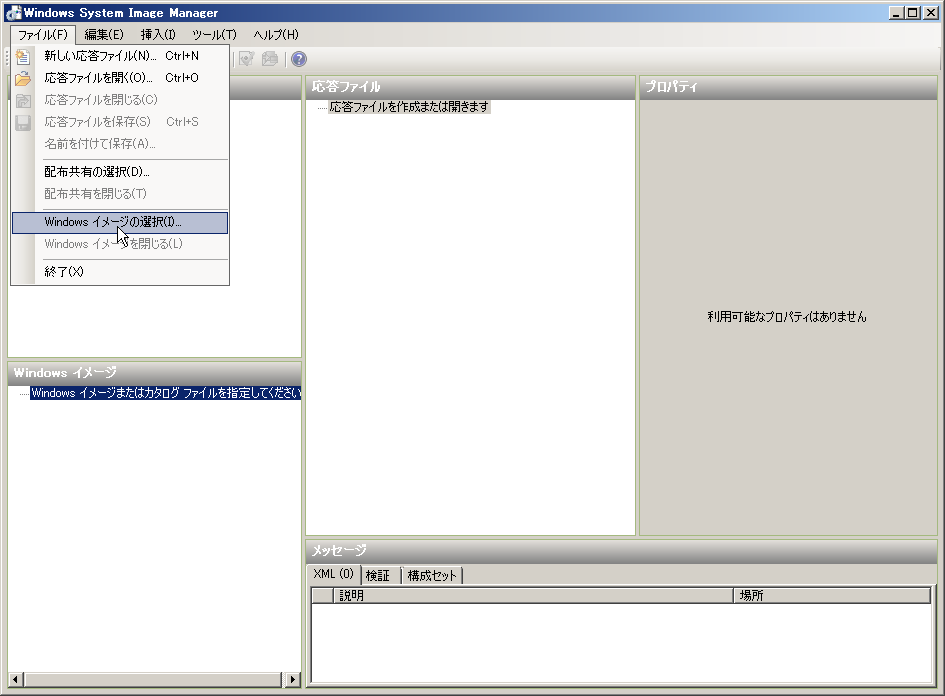Select 配布共有の選択(D)... menu entry

(x=120, y=172)
